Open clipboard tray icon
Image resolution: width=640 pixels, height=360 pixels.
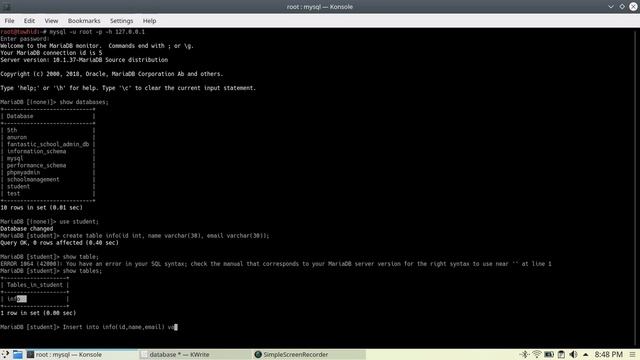[561, 354]
